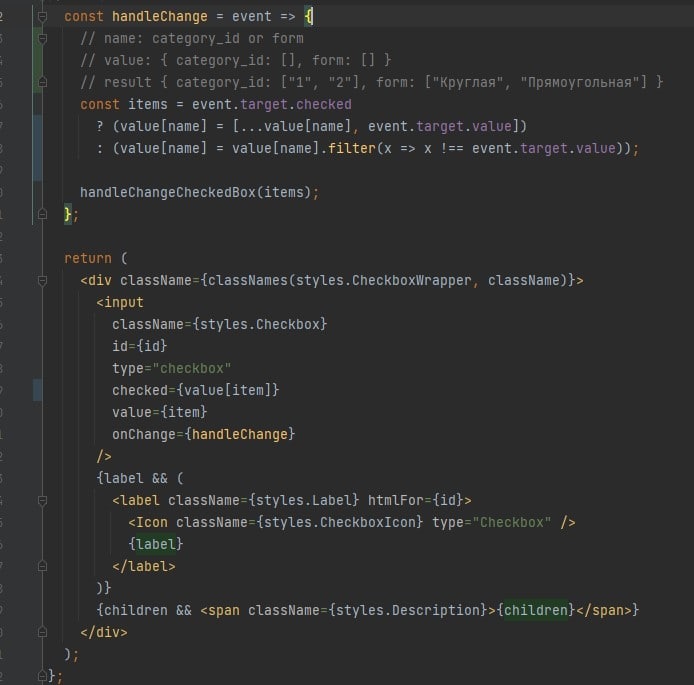This screenshot has height=685, width=694.
Task: Collapse the label element fold marker
Action: 42,500
